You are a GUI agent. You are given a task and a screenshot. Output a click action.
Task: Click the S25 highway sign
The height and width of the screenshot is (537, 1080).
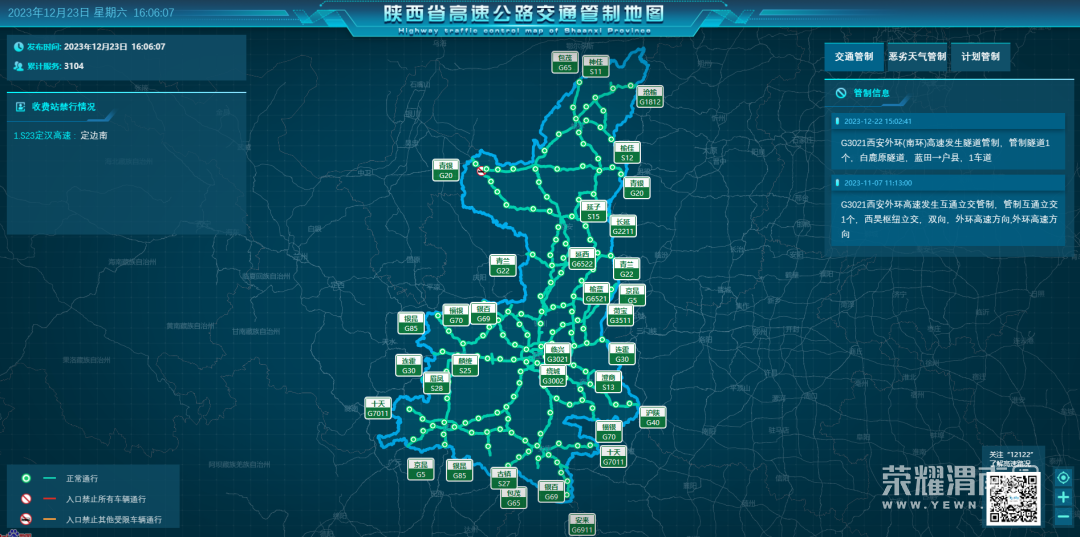pos(466,366)
